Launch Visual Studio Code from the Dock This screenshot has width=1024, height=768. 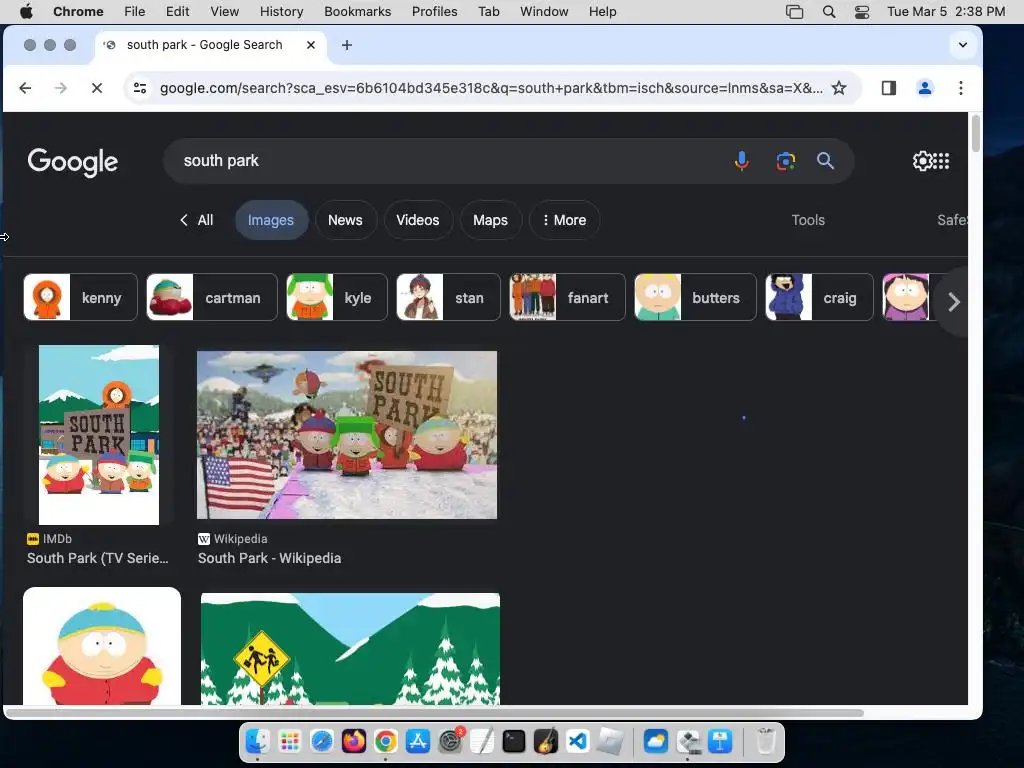pyautogui.click(x=578, y=741)
